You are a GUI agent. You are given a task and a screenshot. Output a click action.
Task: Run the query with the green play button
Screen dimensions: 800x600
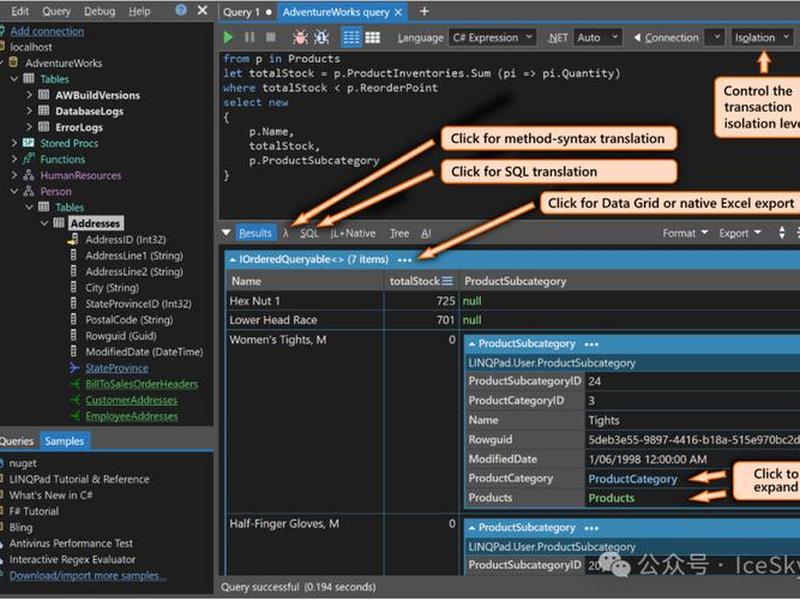(x=228, y=37)
